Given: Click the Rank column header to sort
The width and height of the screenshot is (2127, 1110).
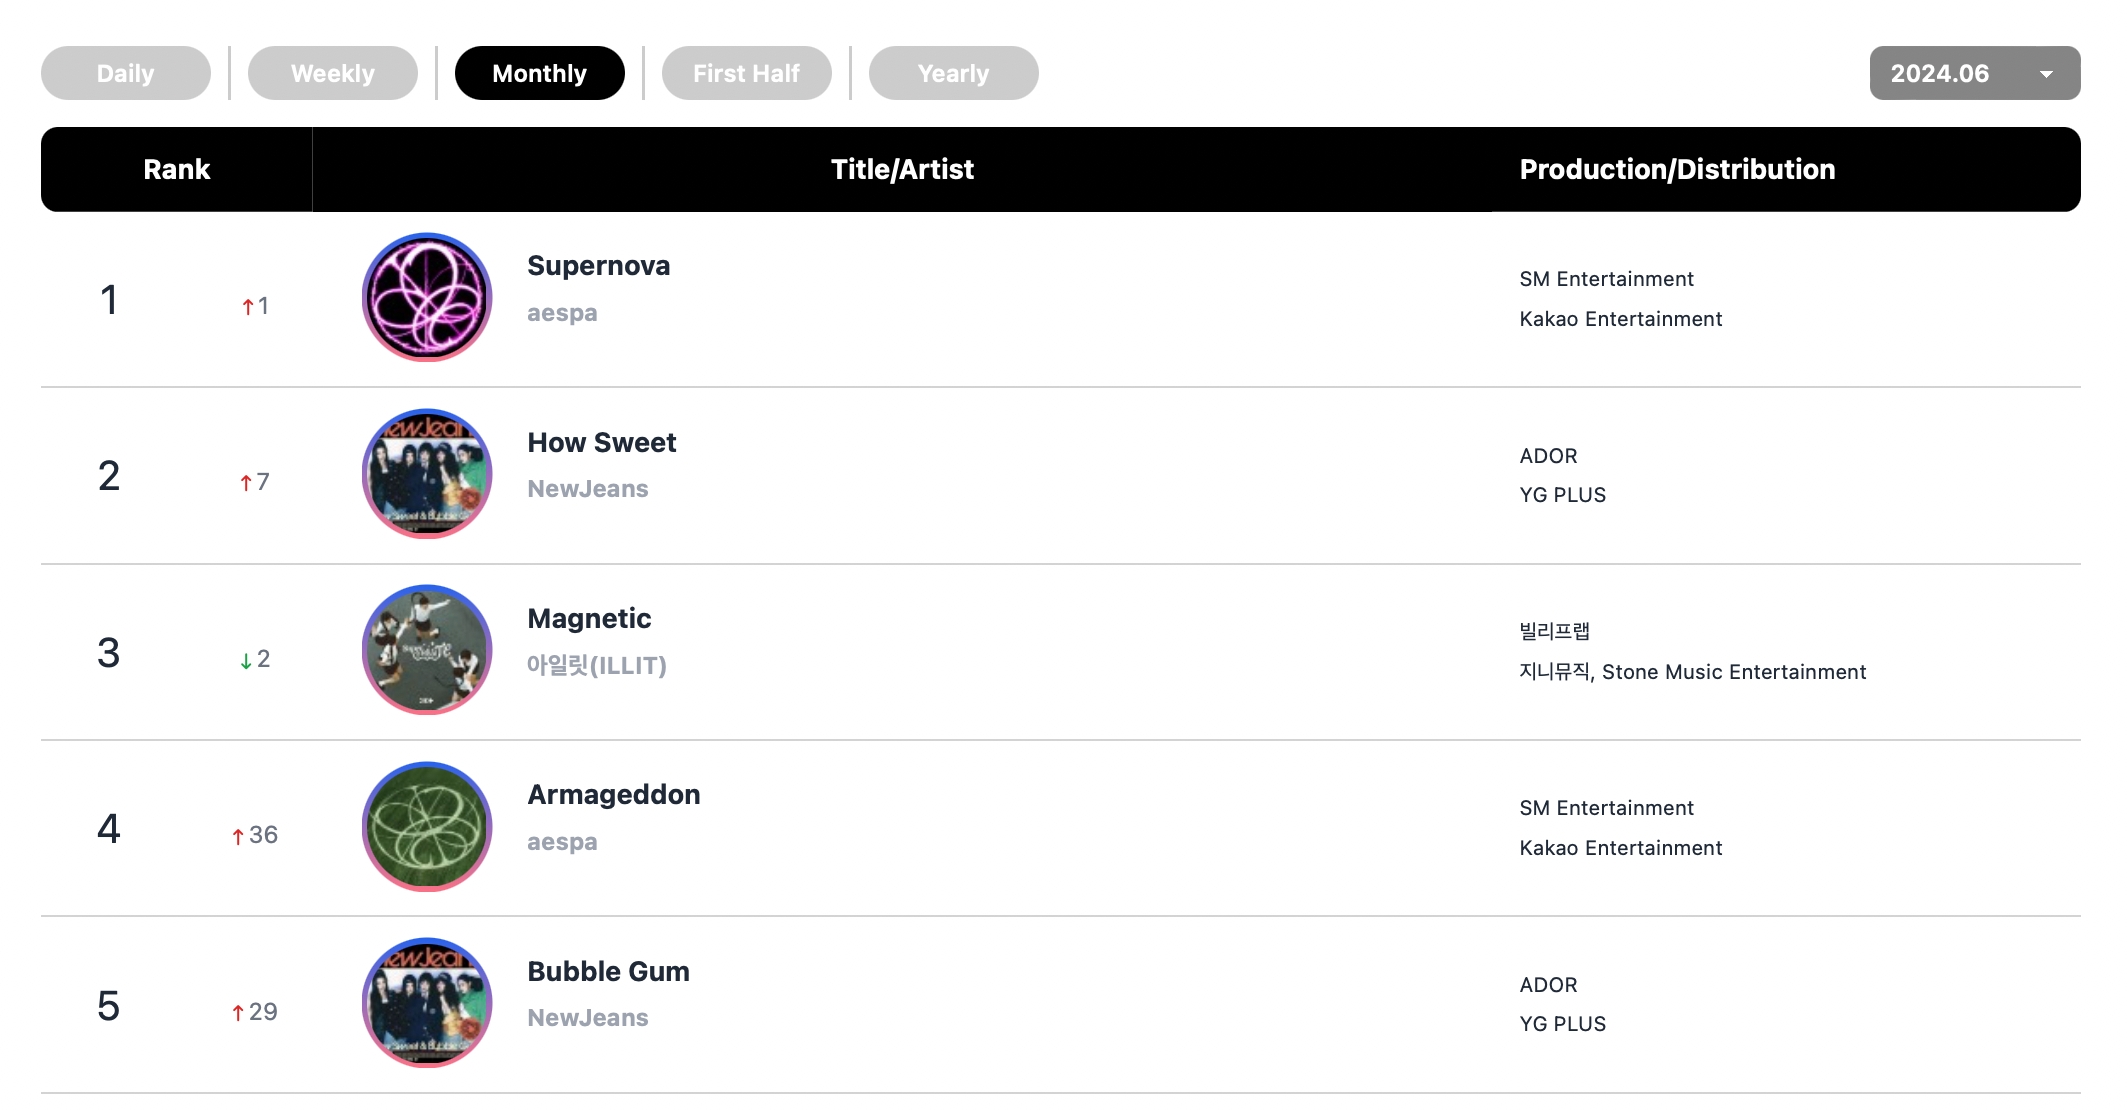Looking at the screenshot, I should click(174, 170).
